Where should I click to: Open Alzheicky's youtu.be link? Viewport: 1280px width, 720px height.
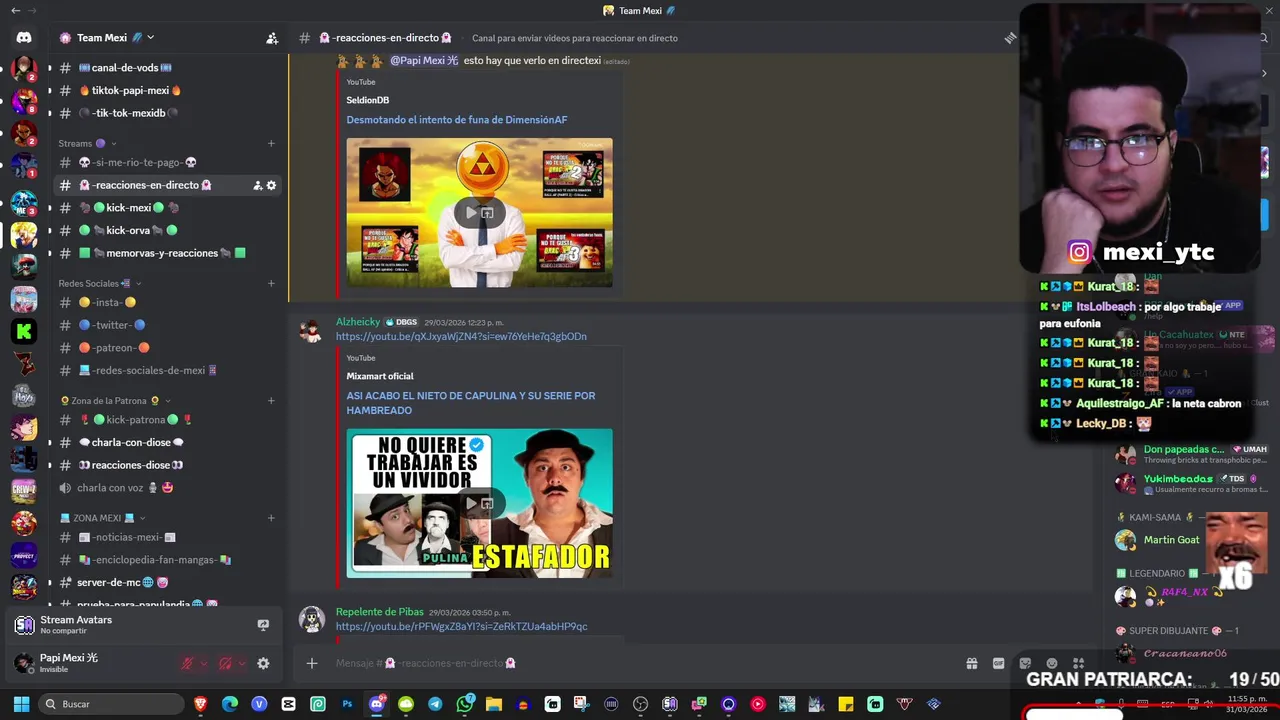coord(461,337)
